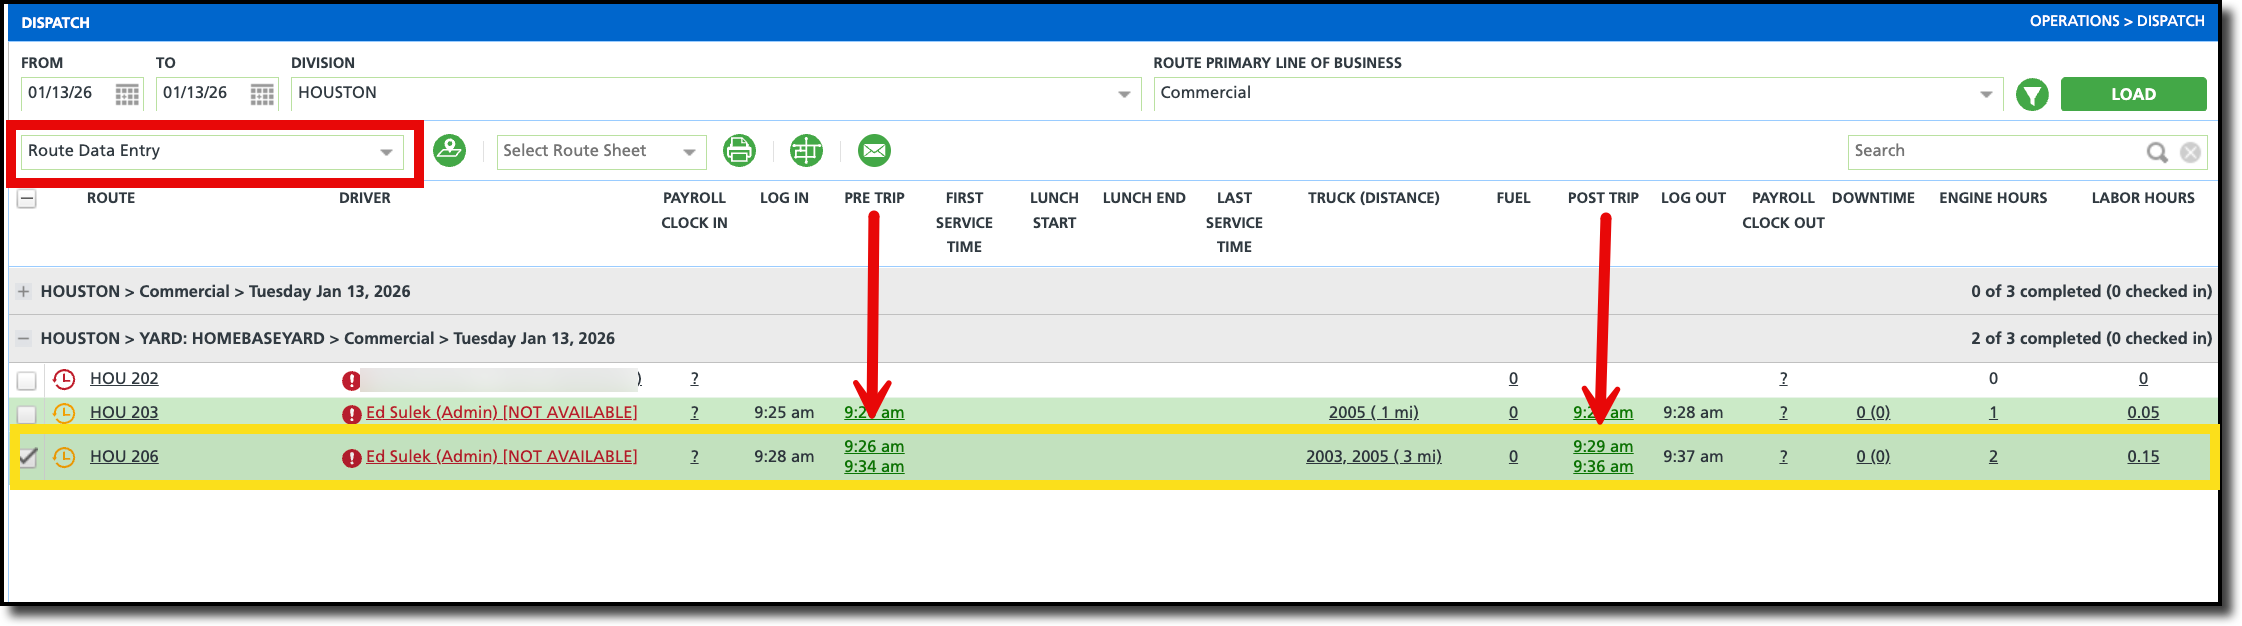Open truck link 2005 ( 1 mi)
Image resolution: width=2242 pixels, height=626 pixels.
(1373, 412)
